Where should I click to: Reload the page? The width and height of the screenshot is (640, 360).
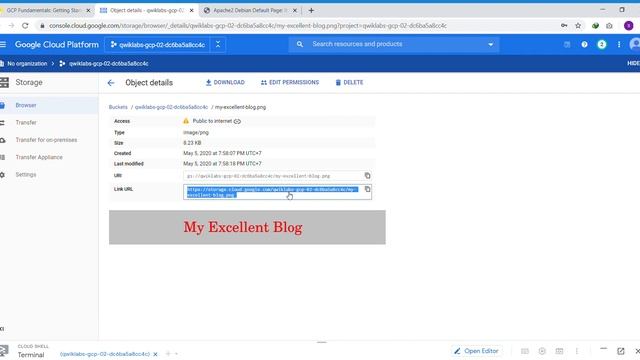(25, 26)
